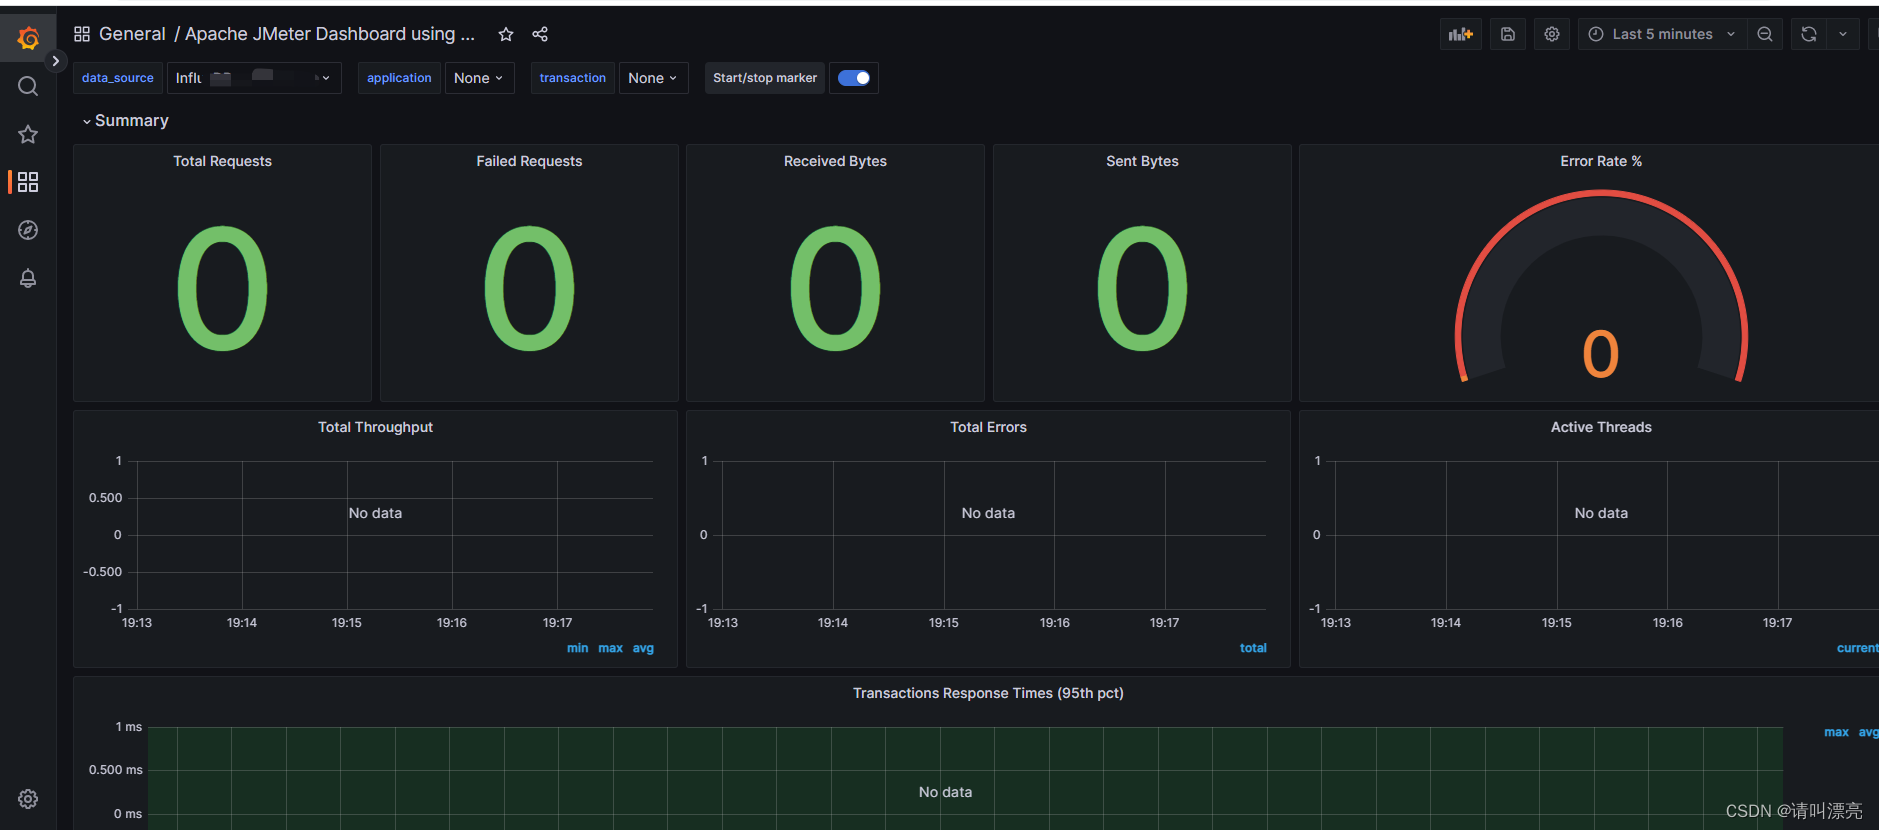Click the Apache JMeter Dashboard title
The width and height of the screenshot is (1879, 830).
pos(330,34)
